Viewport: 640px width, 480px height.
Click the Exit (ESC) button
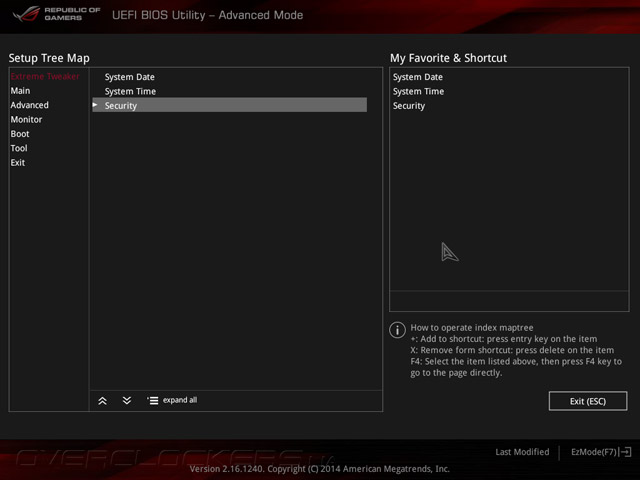[x=588, y=401]
